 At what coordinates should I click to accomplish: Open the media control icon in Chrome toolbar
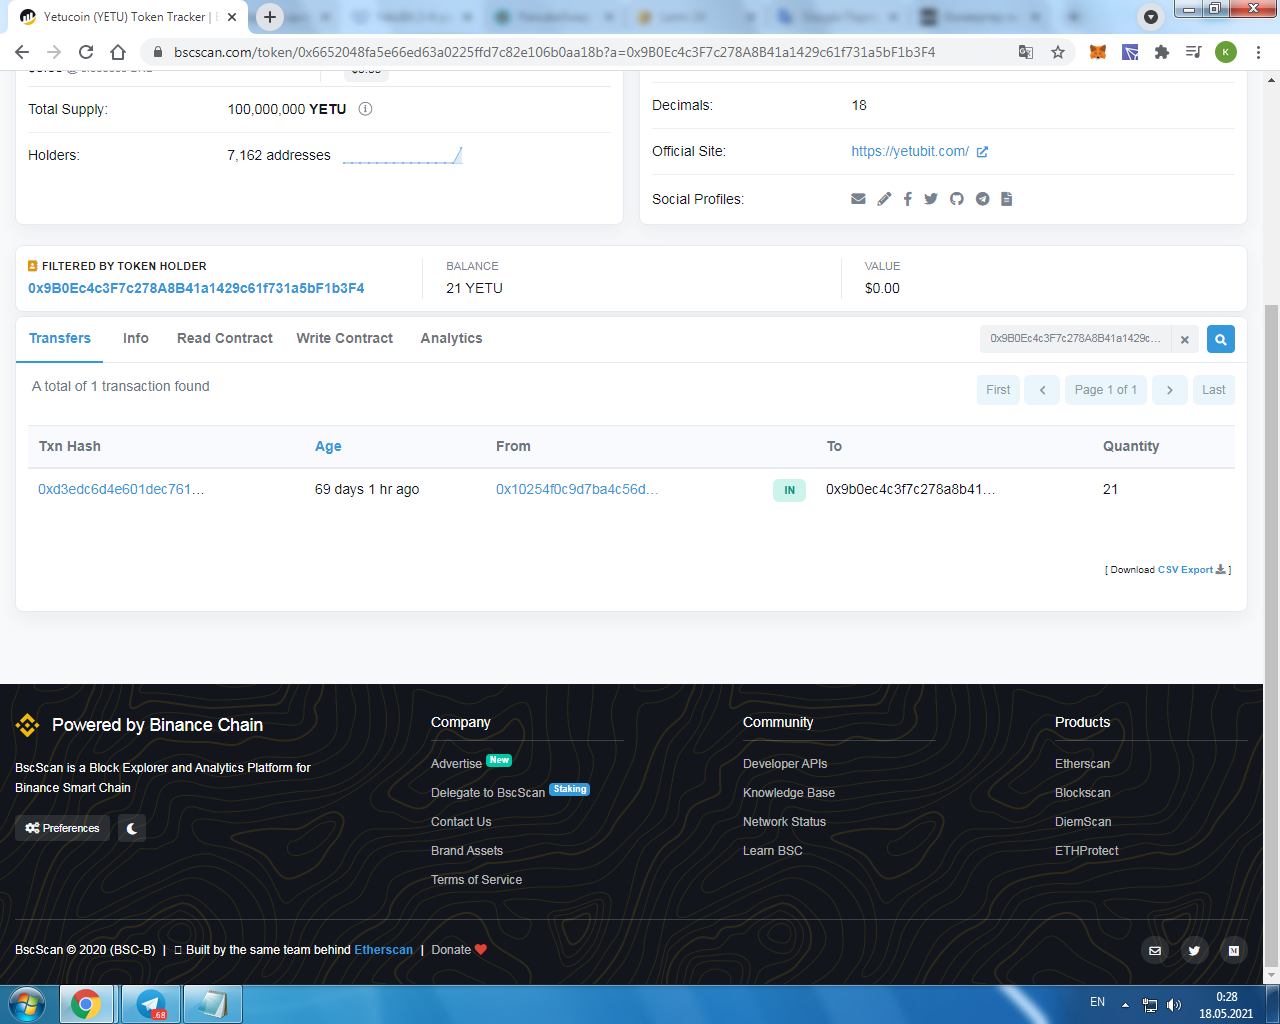(x=1194, y=52)
